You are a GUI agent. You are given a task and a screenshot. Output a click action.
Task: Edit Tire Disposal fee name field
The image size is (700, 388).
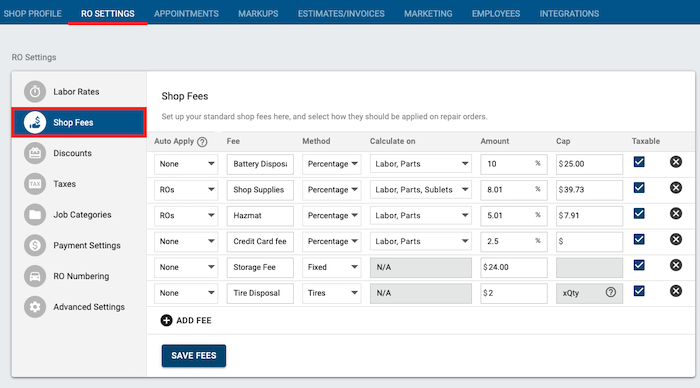[x=260, y=293]
